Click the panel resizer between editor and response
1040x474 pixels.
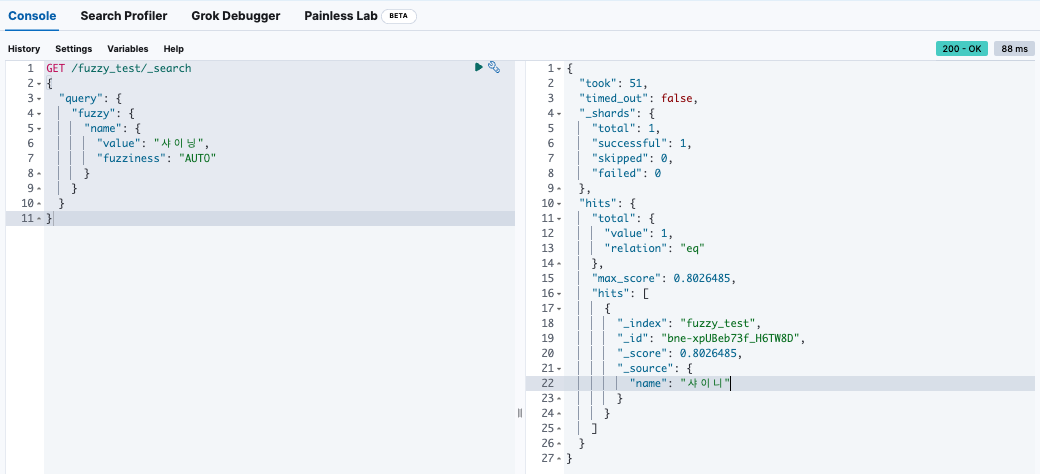coord(520,413)
